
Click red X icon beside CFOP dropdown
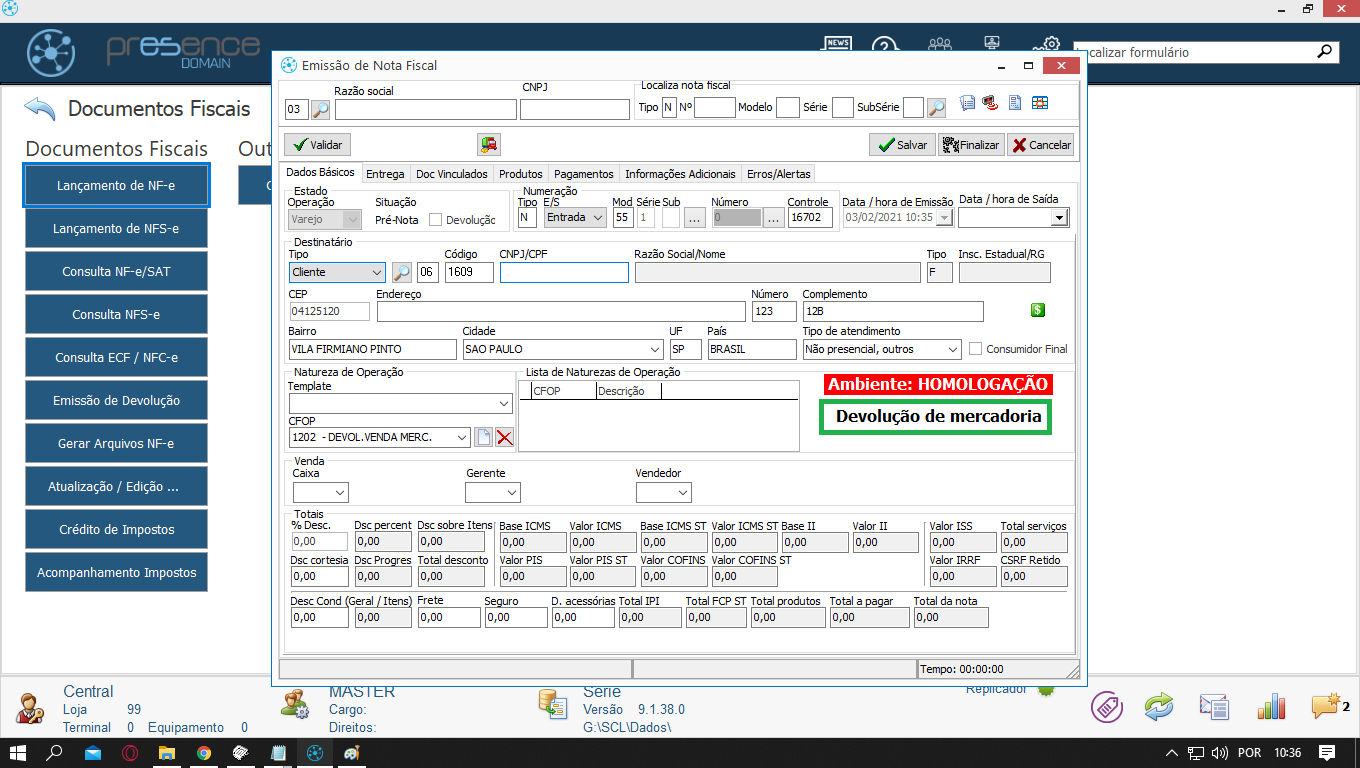[x=505, y=437]
